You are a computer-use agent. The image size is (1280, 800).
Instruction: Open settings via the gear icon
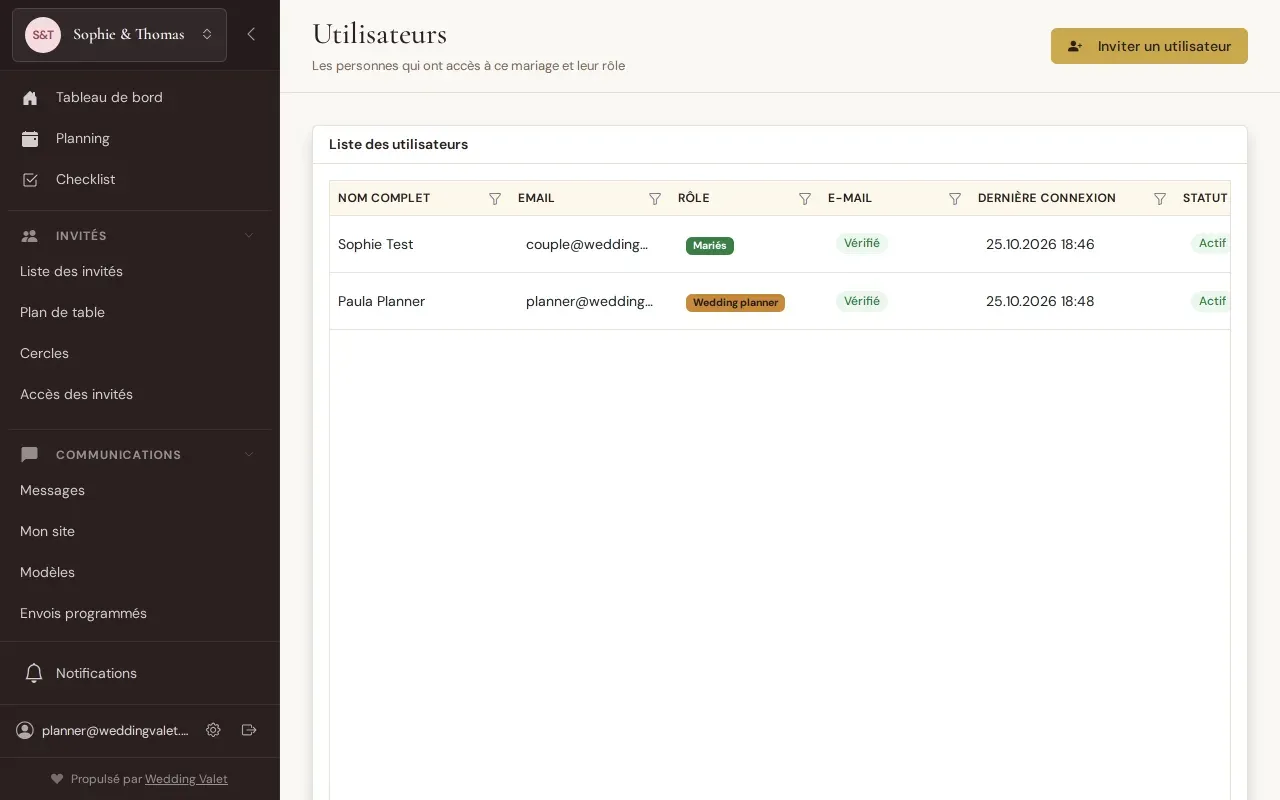click(213, 730)
